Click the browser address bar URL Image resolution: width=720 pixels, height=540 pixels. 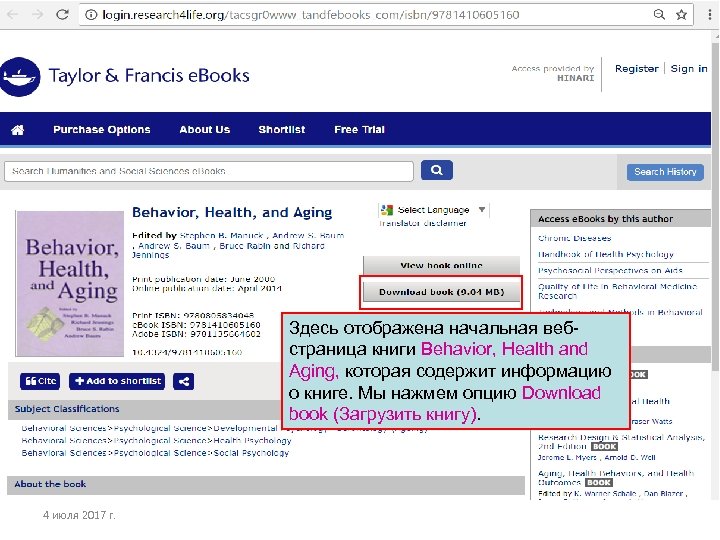click(x=310, y=15)
